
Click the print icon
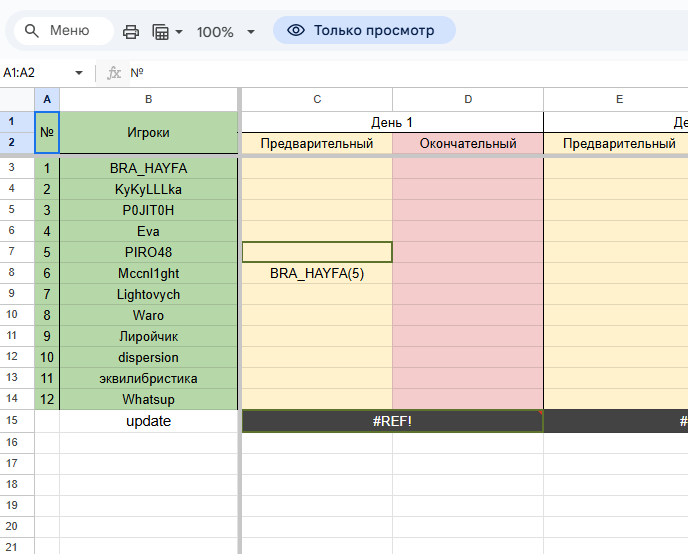point(131,32)
